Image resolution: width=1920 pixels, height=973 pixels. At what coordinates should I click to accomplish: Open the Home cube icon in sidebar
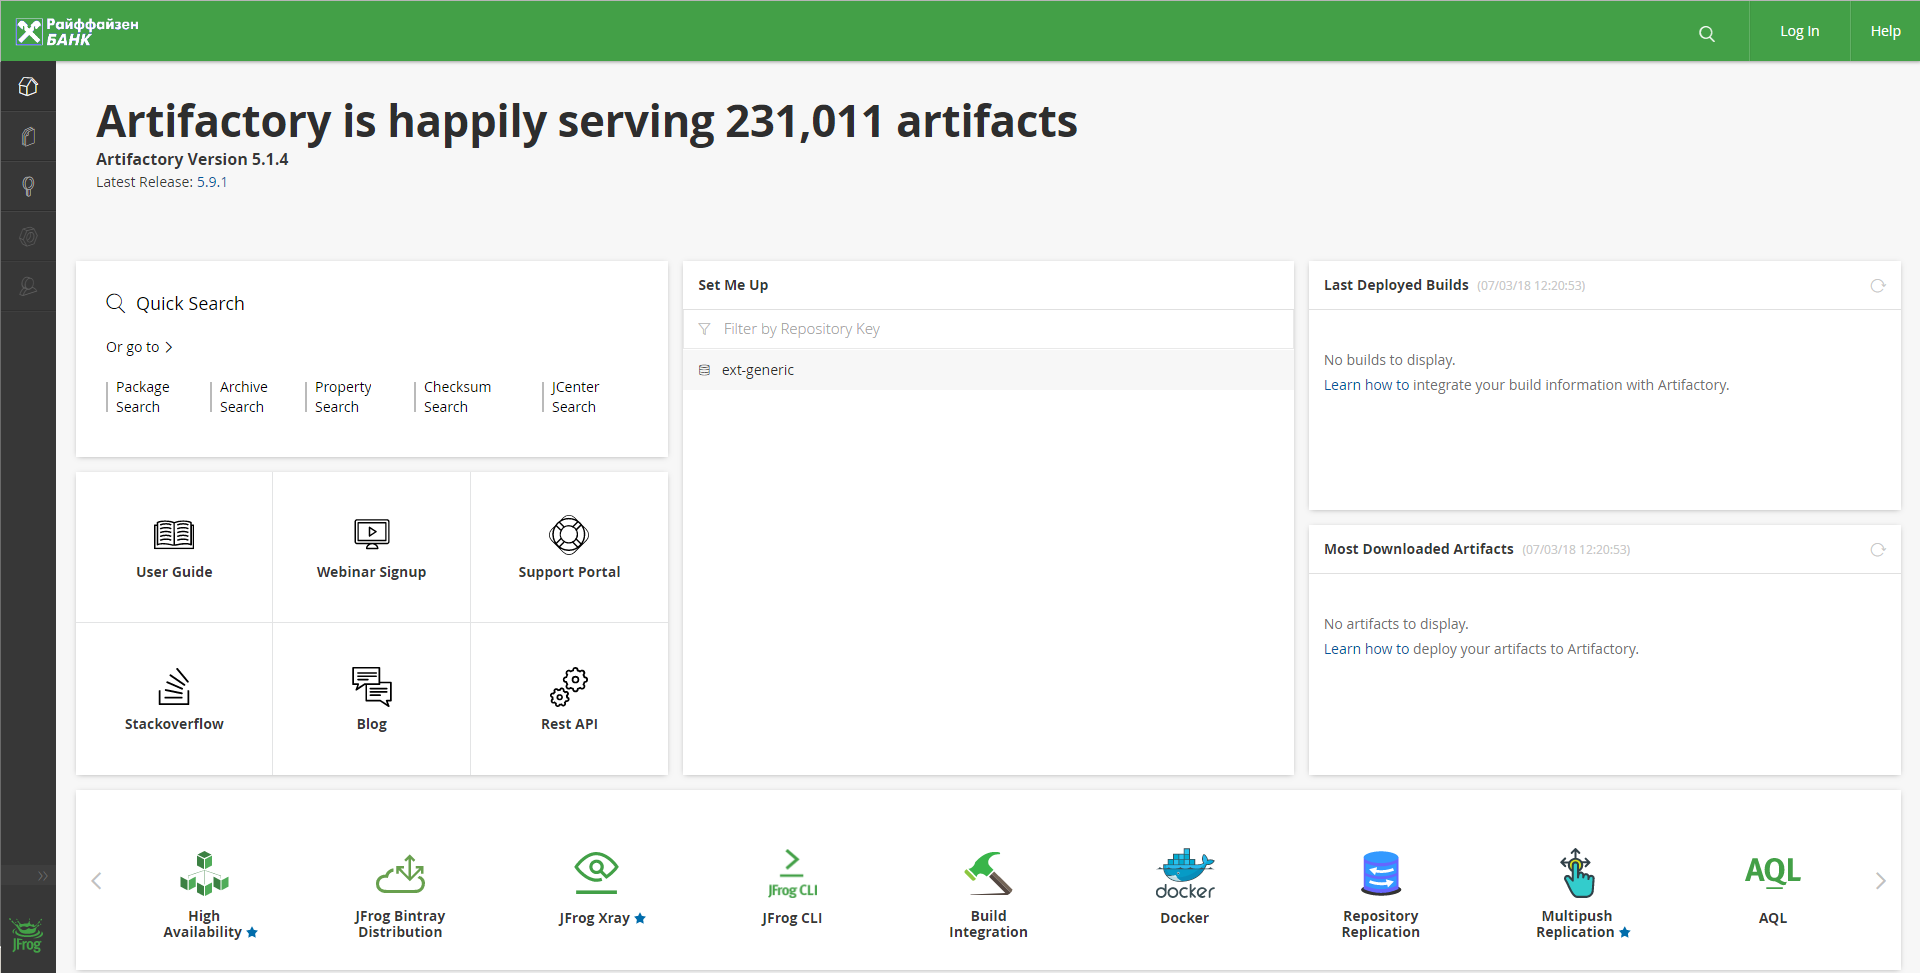(x=28, y=87)
